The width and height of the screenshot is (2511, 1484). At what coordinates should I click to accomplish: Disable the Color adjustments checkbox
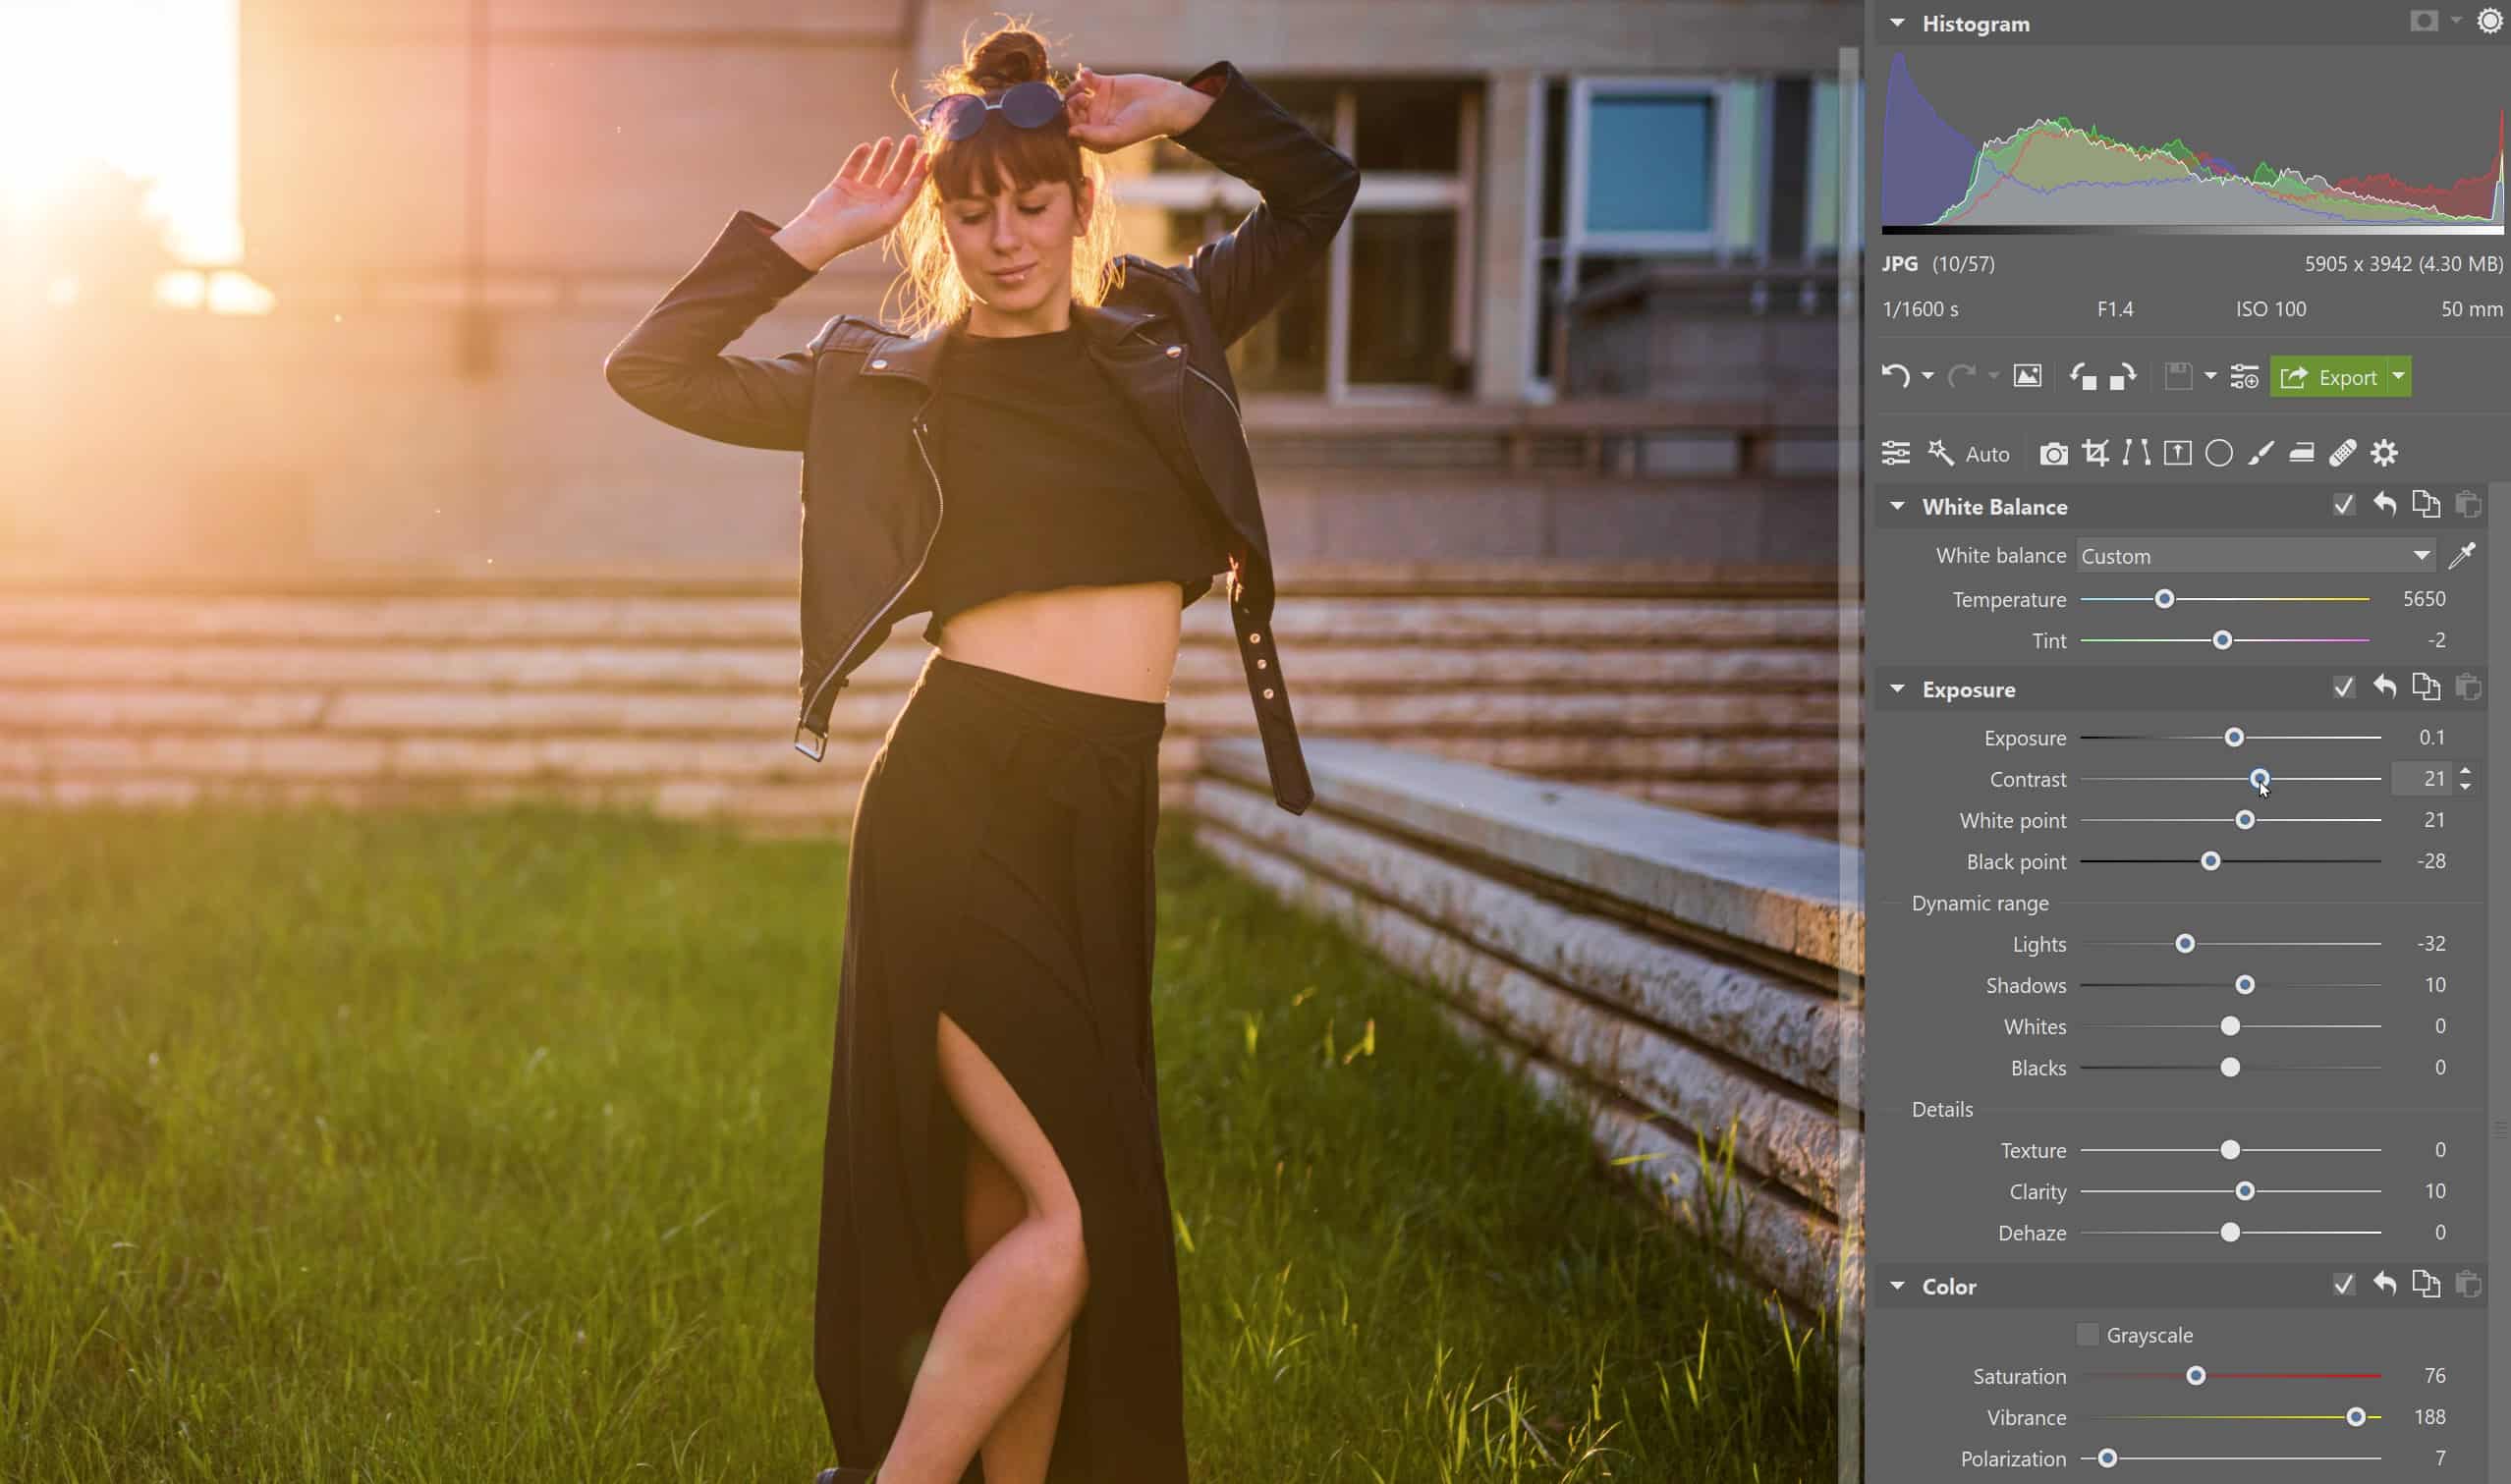2343,1285
